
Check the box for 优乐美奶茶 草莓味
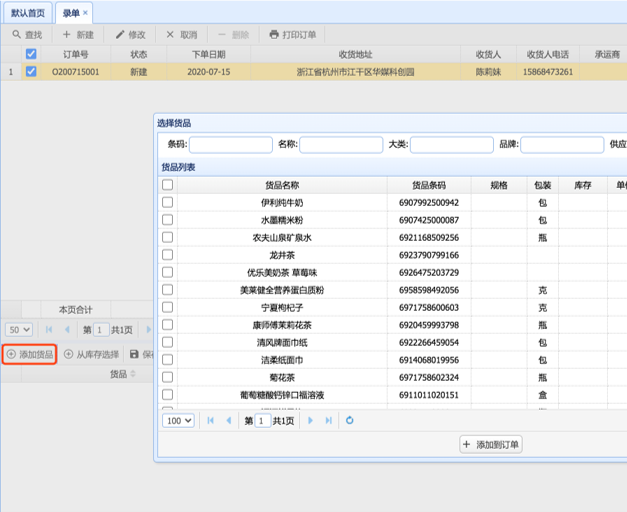coord(168,272)
